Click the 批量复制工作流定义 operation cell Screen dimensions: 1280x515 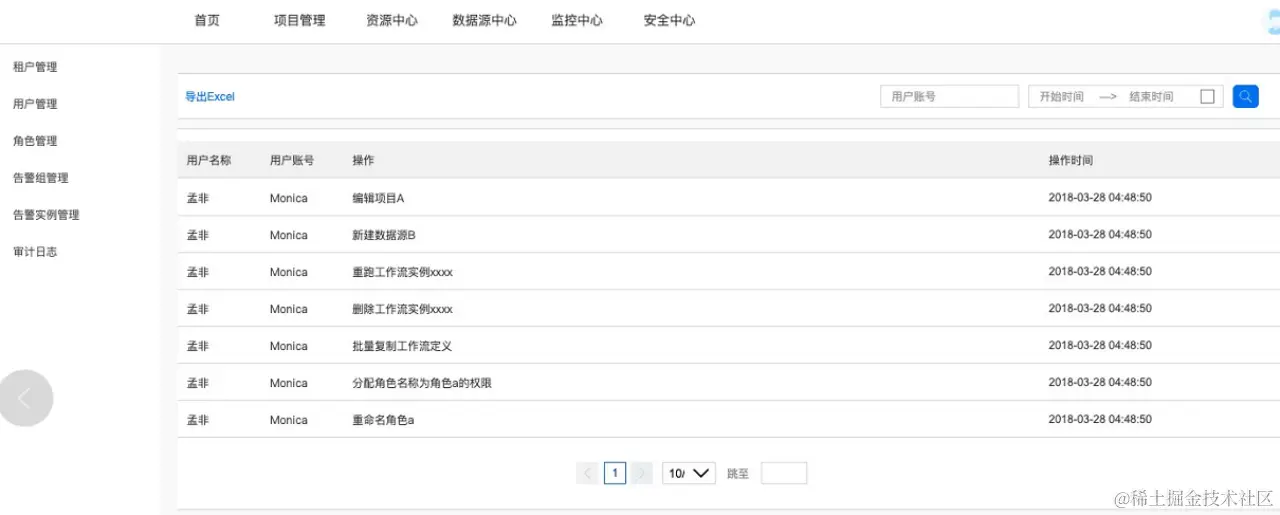402,346
